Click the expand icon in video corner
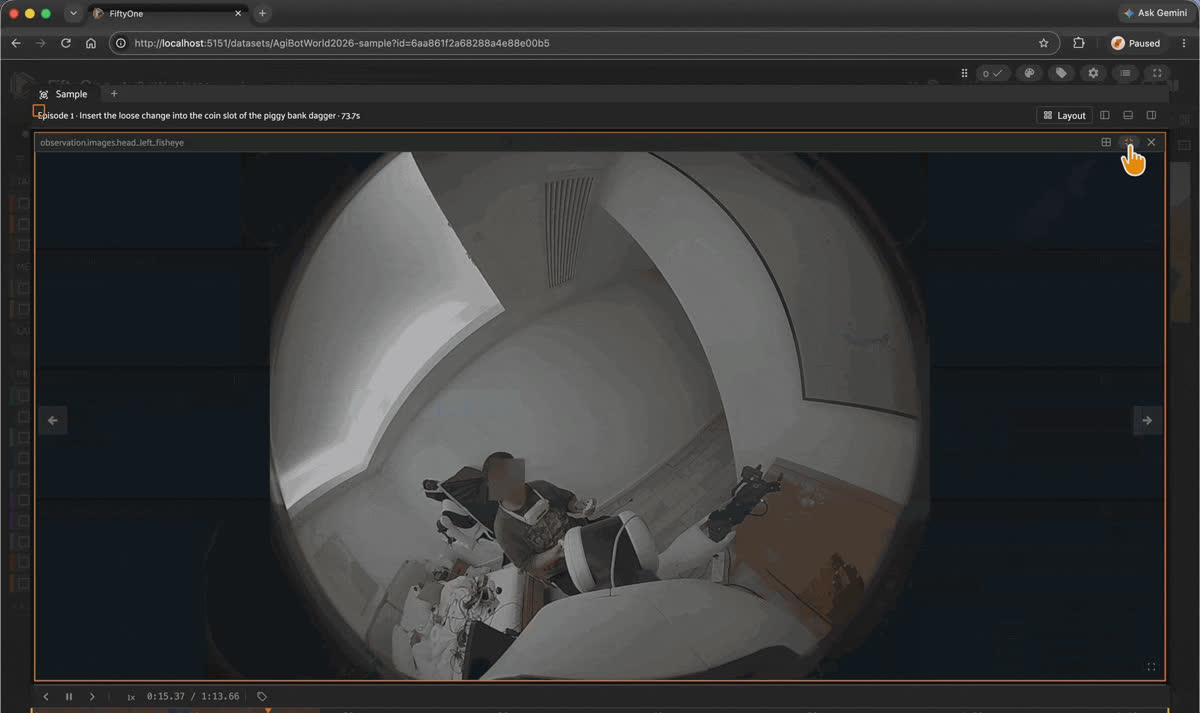Viewport: 1200px width, 713px height. pyautogui.click(x=1151, y=667)
